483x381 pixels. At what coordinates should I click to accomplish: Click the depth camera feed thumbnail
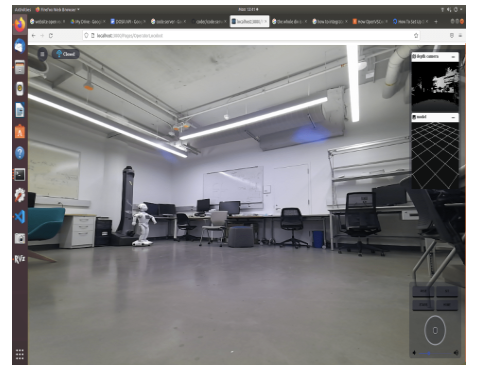coord(435,86)
